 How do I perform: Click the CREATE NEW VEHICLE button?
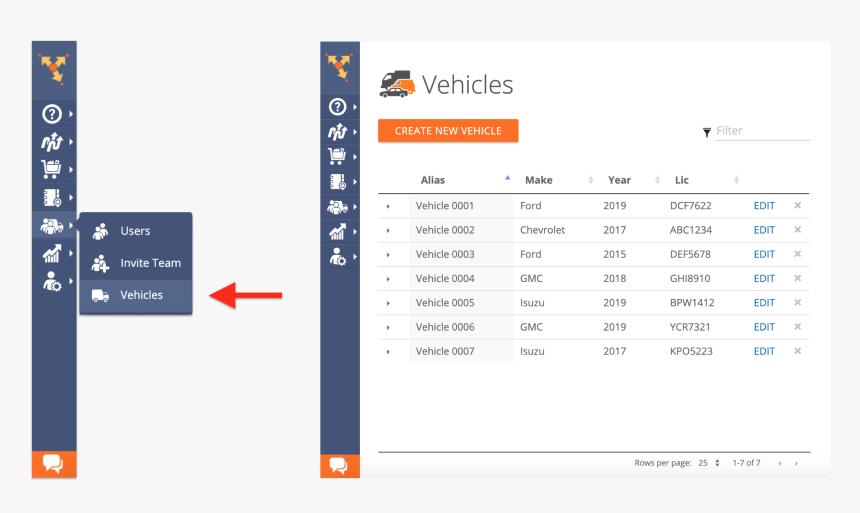448,131
